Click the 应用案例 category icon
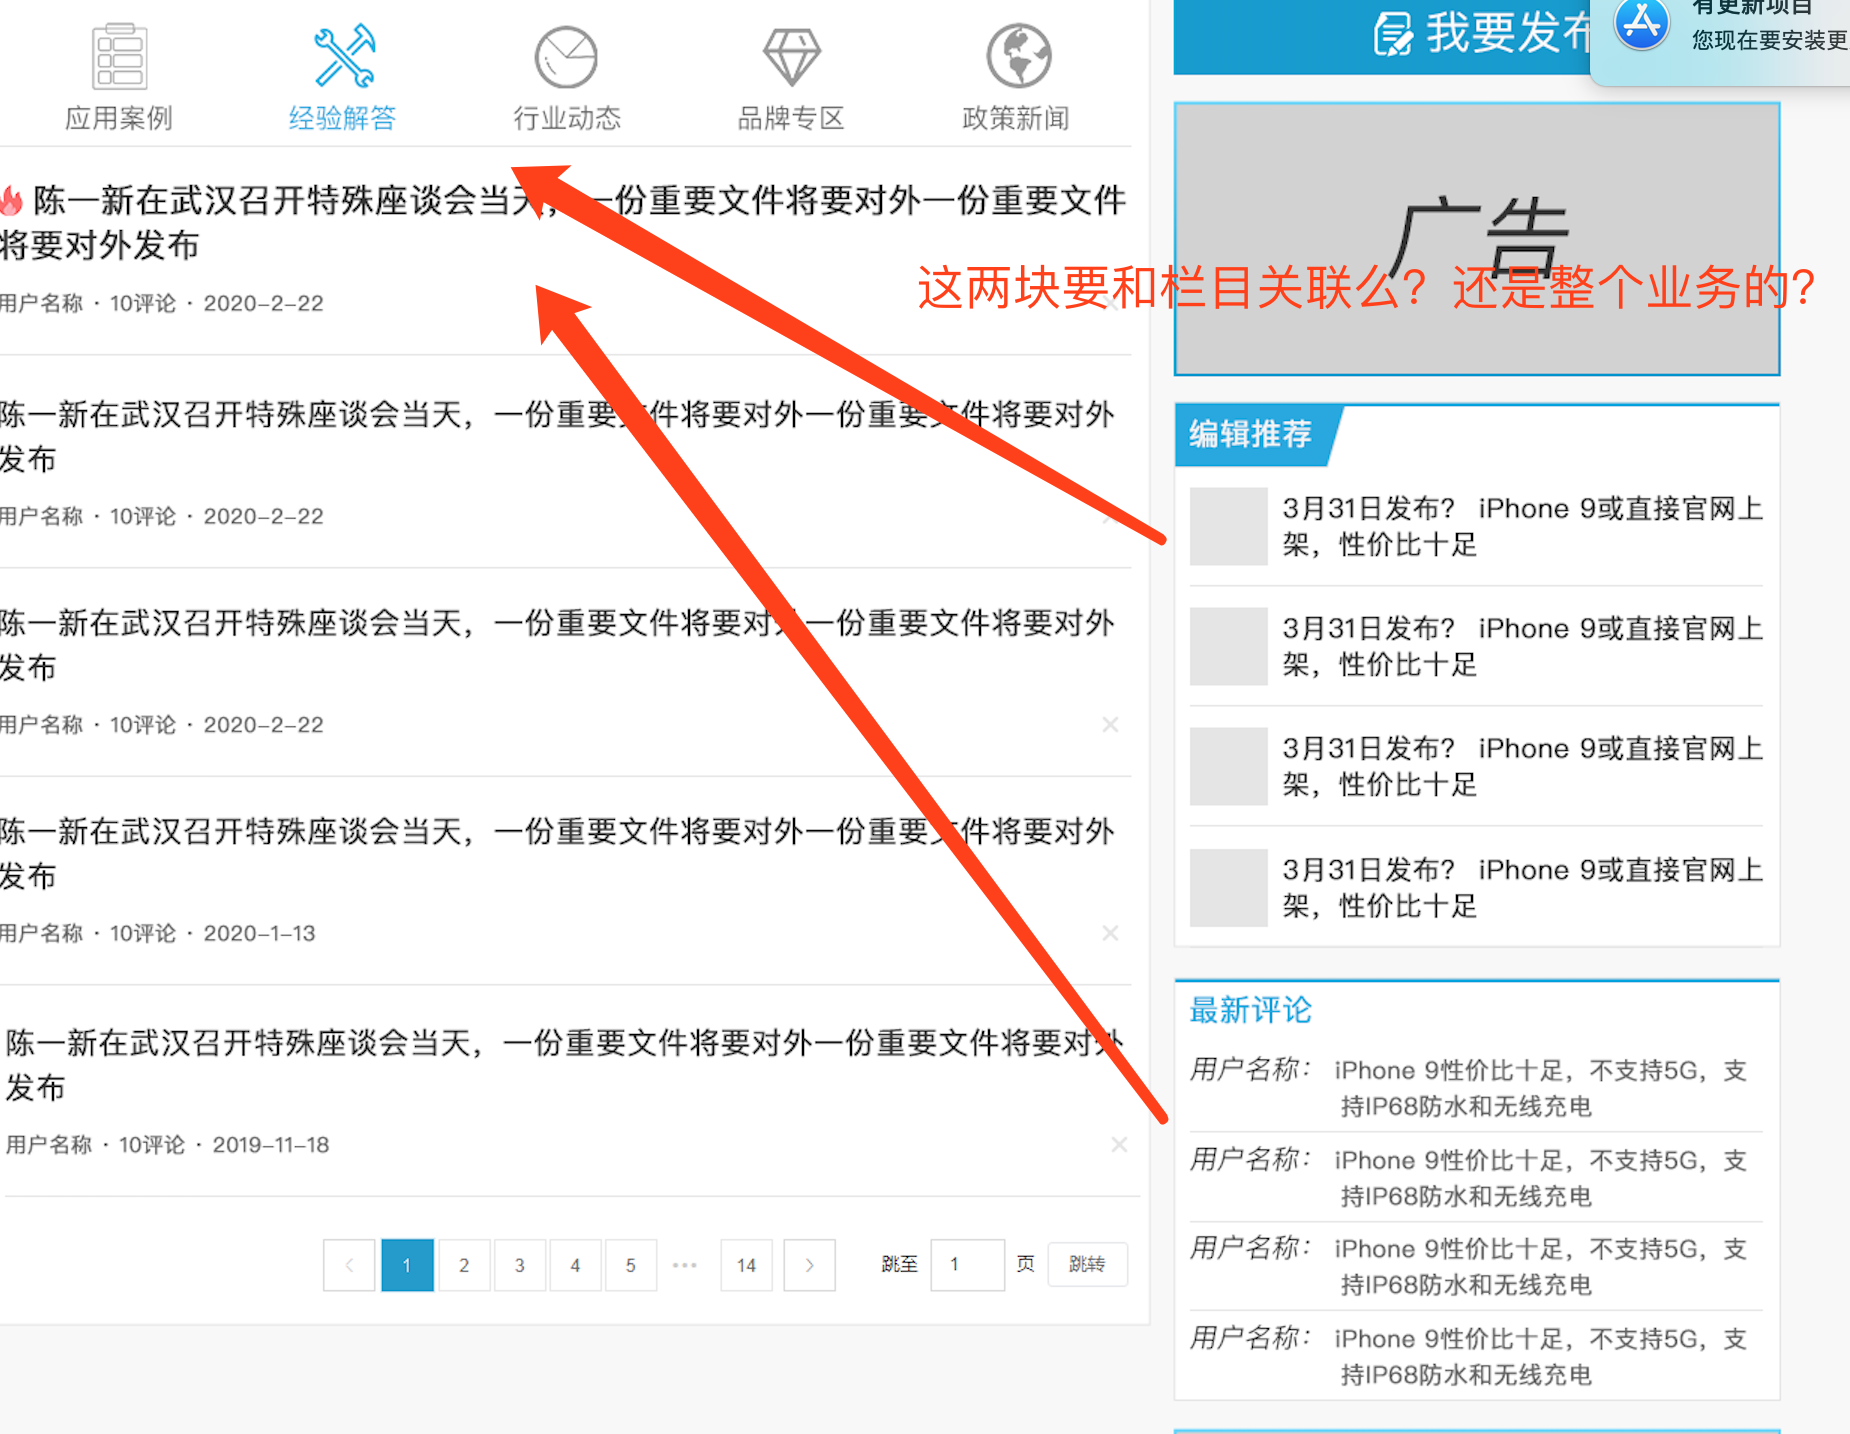The width and height of the screenshot is (1850, 1434). point(119,58)
